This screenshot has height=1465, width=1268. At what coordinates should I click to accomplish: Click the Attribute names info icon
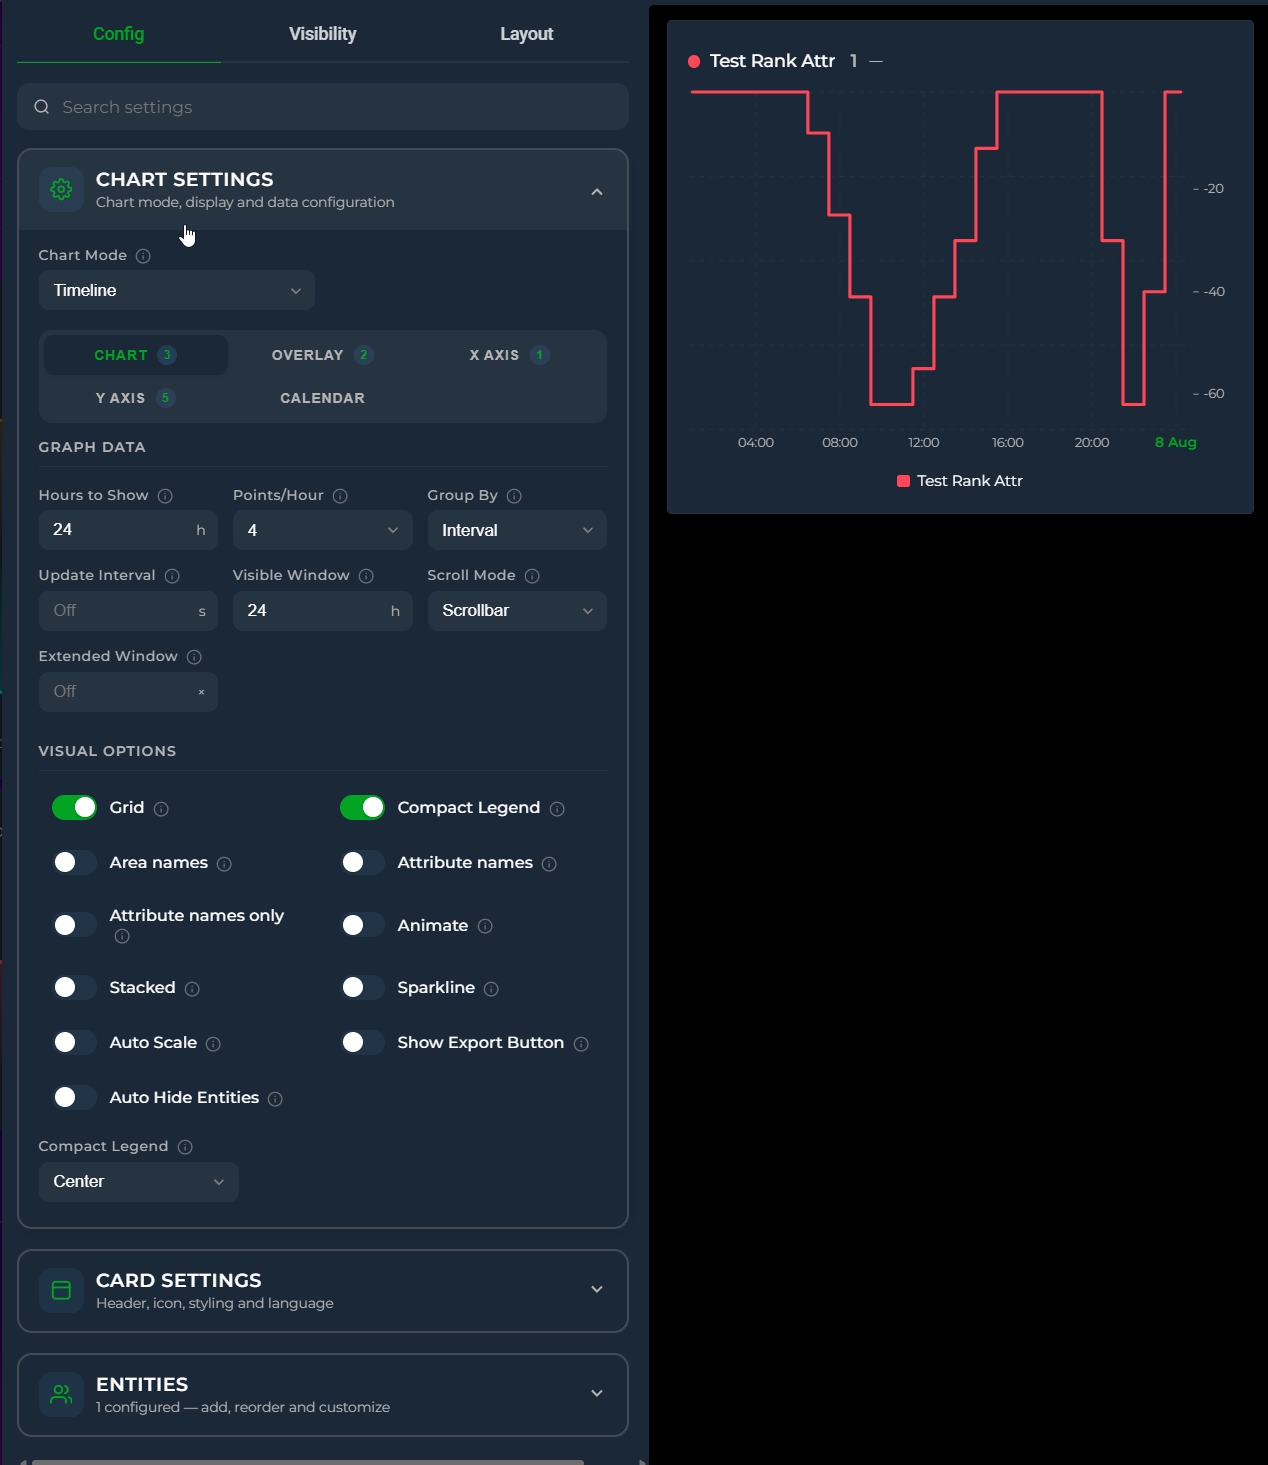tap(549, 864)
